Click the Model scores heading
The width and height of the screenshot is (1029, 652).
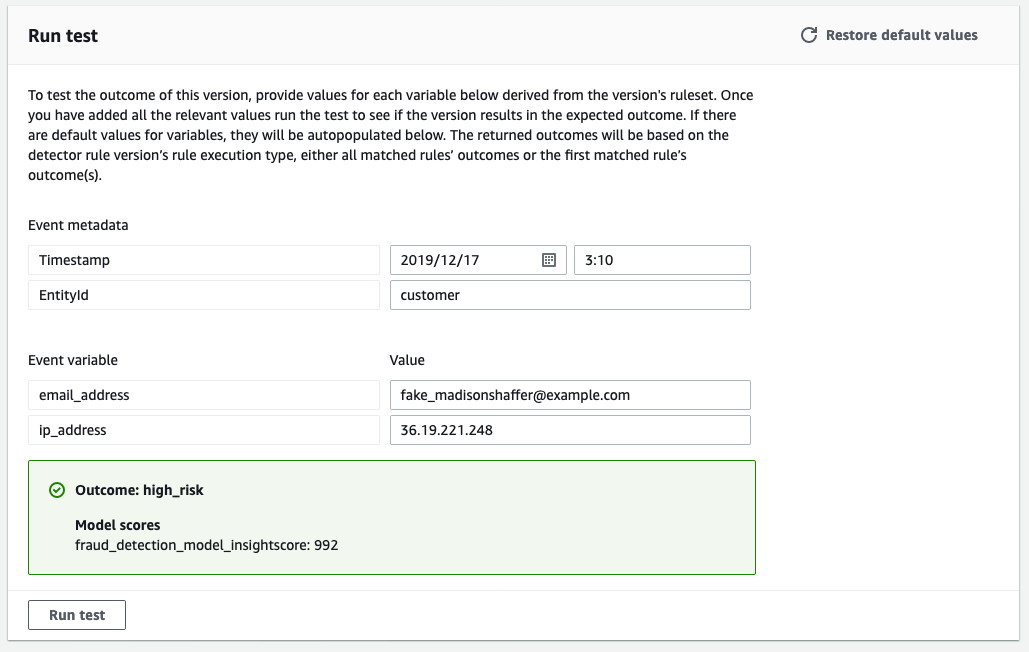pos(117,525)
